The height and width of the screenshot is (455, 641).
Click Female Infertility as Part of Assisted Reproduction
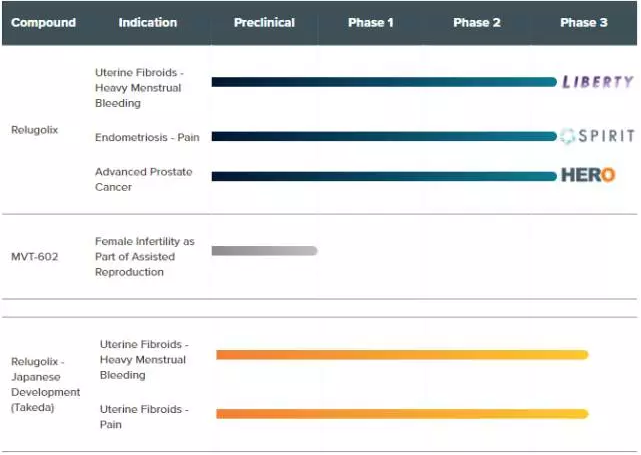(x=145, y=257)
